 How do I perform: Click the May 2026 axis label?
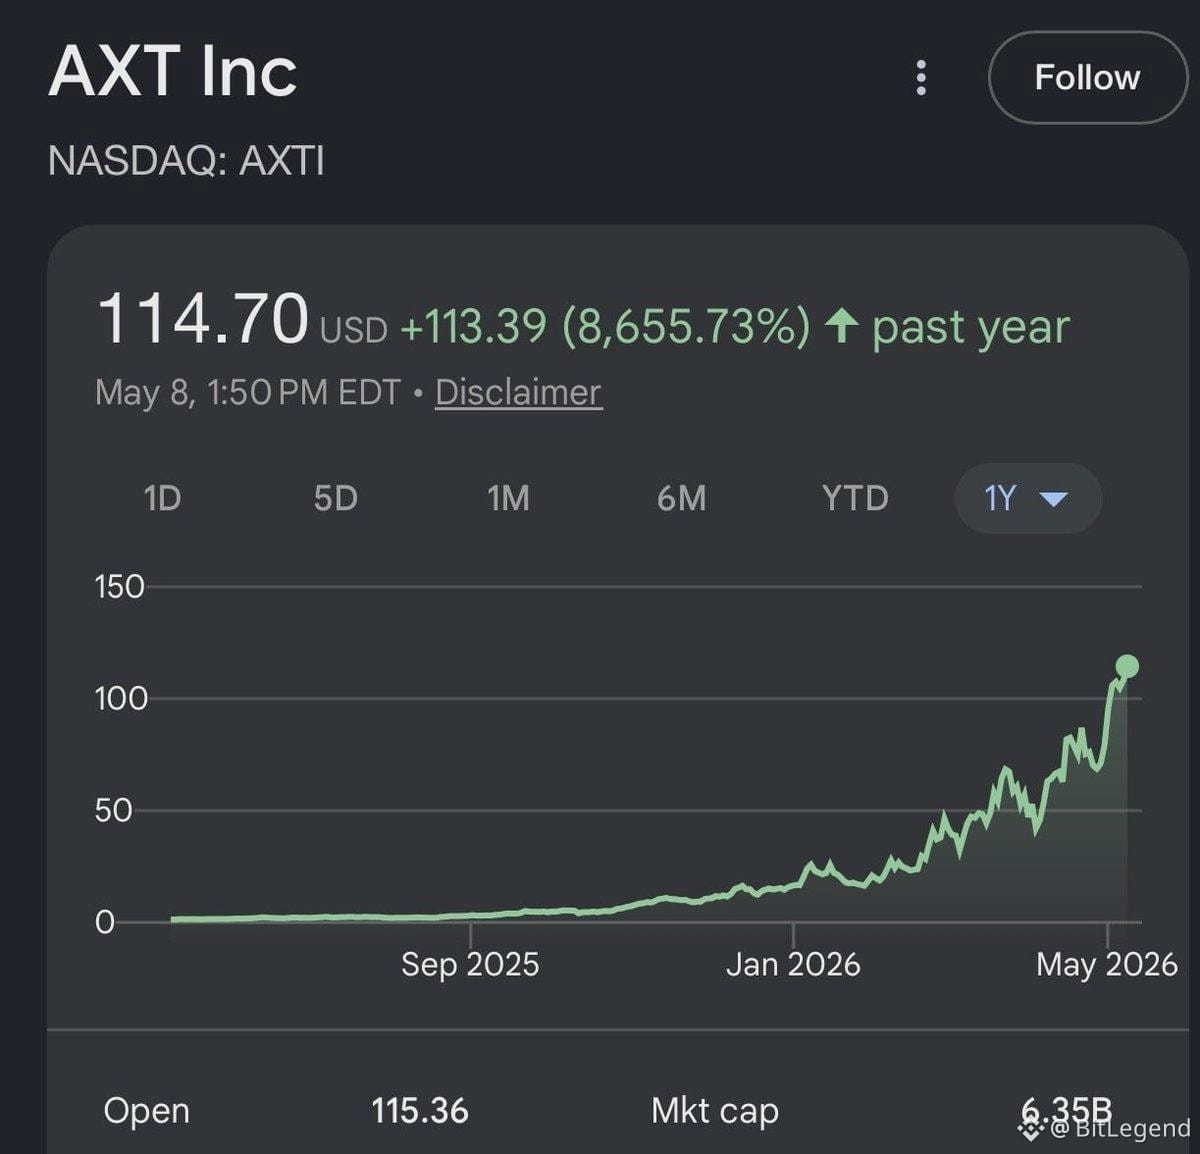1107,964
